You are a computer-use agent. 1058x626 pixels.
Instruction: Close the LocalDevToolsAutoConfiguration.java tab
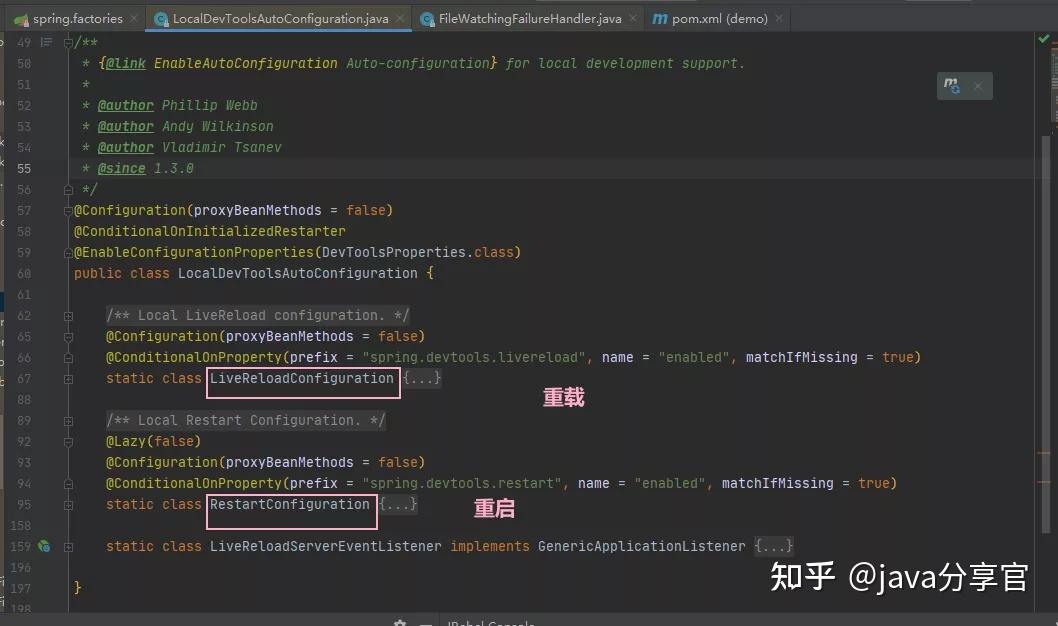[x=400, y=18]
